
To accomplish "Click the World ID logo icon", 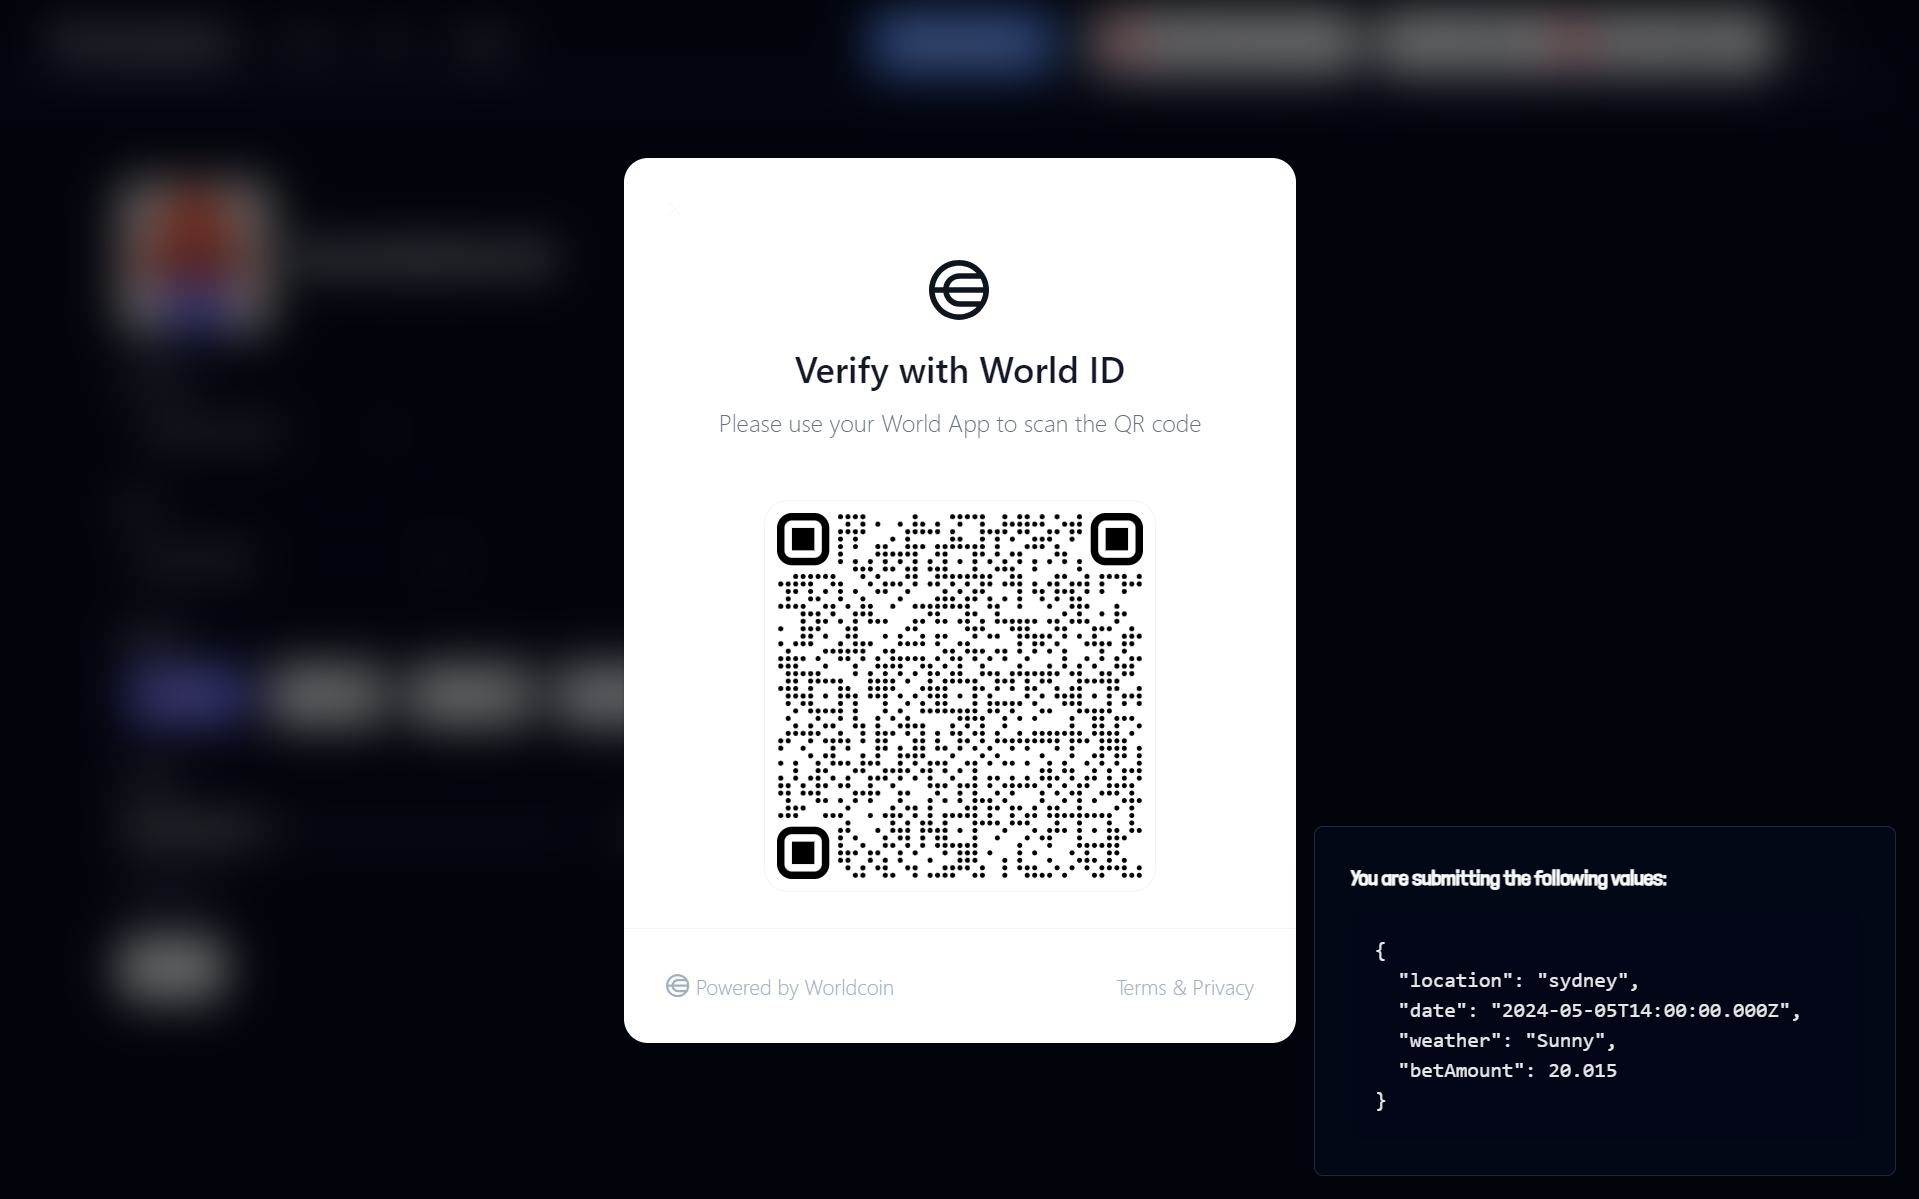I will point(959,290).
